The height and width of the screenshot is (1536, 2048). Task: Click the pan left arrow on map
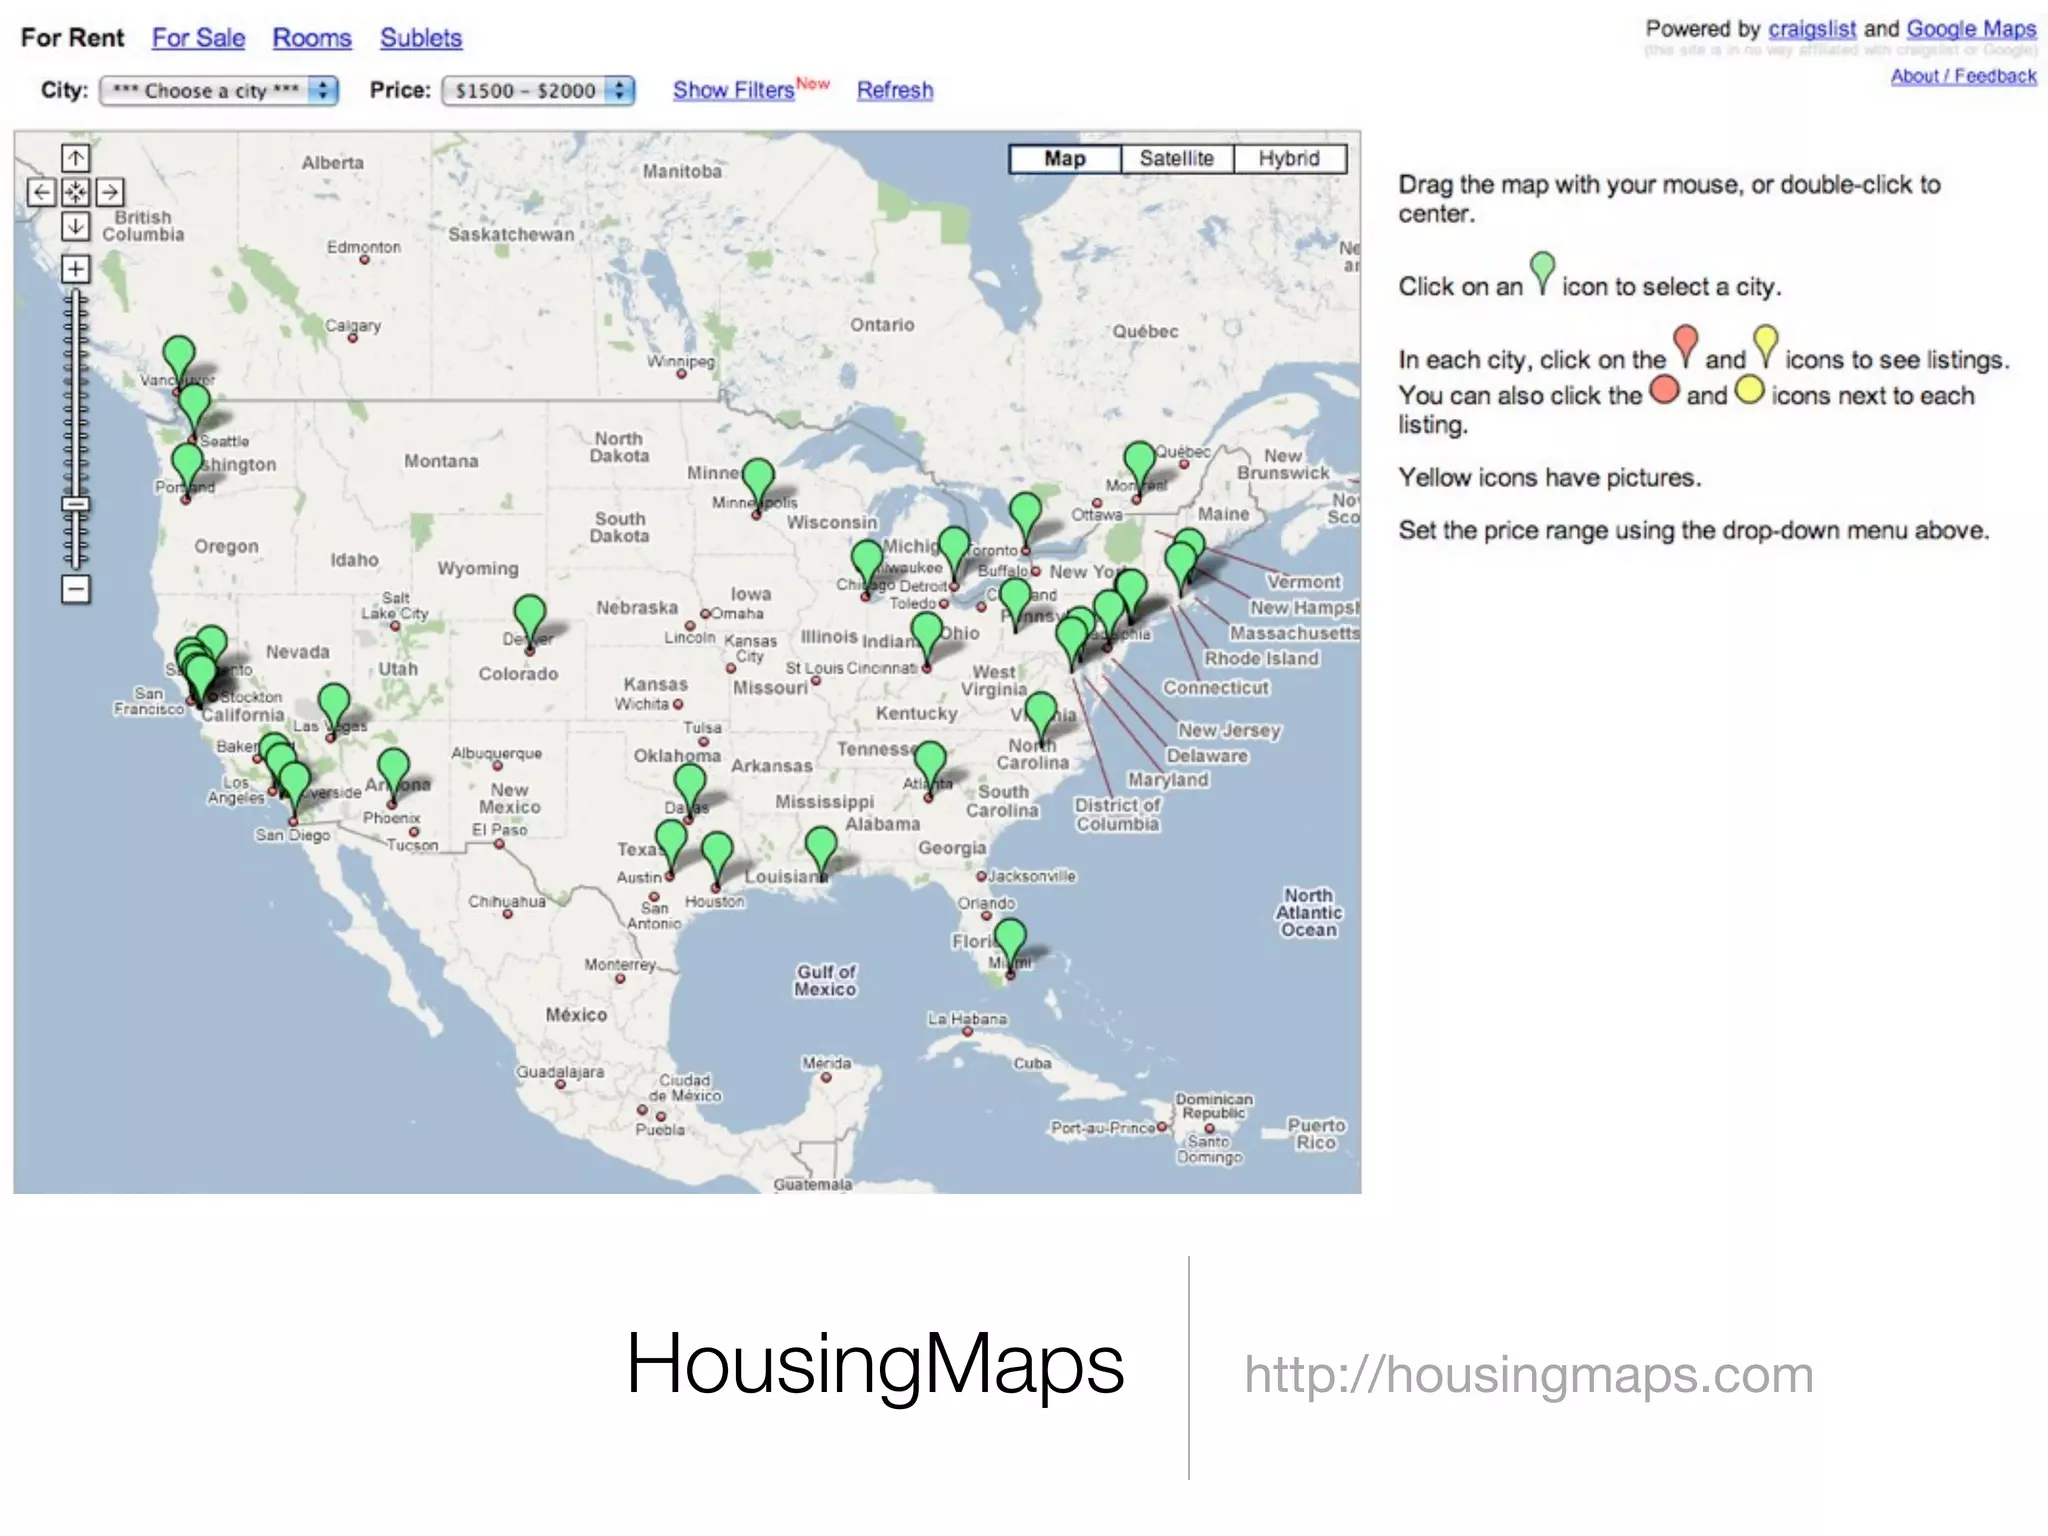(41, 192)
